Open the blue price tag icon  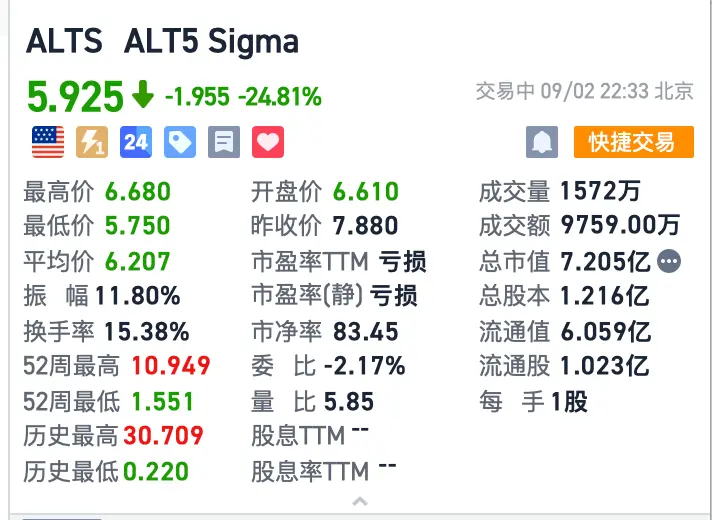coord(180,142)
